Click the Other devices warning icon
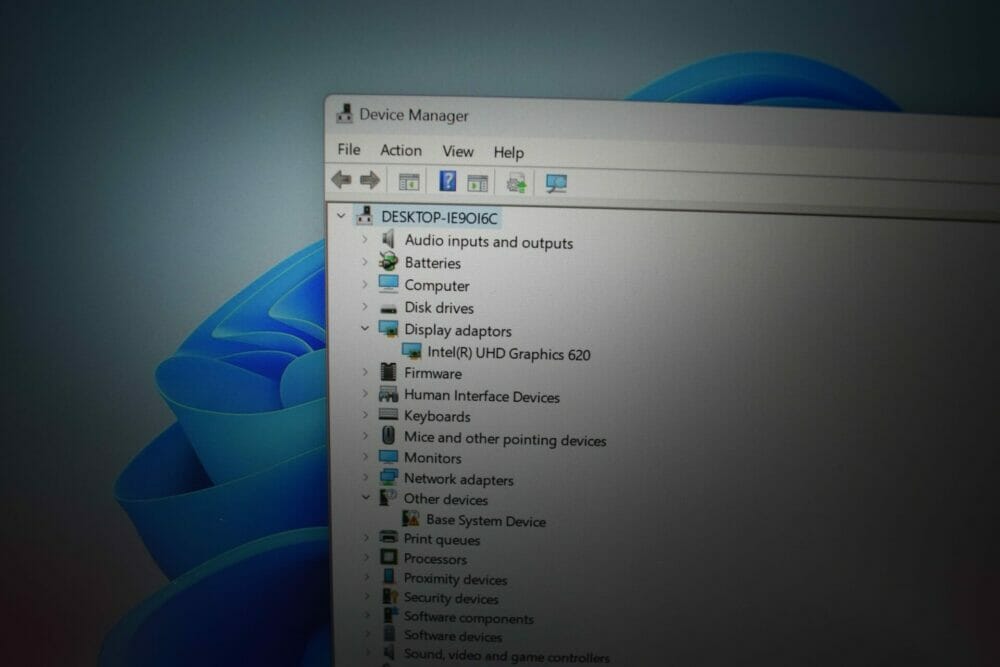Viewport: 1000px width, 667px height. pos(388,497)
